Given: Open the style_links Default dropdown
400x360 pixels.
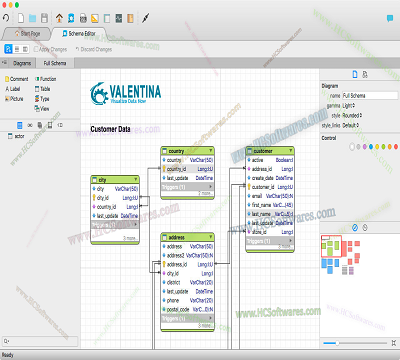Looking at the screenshot, I should tap(351, 125).
